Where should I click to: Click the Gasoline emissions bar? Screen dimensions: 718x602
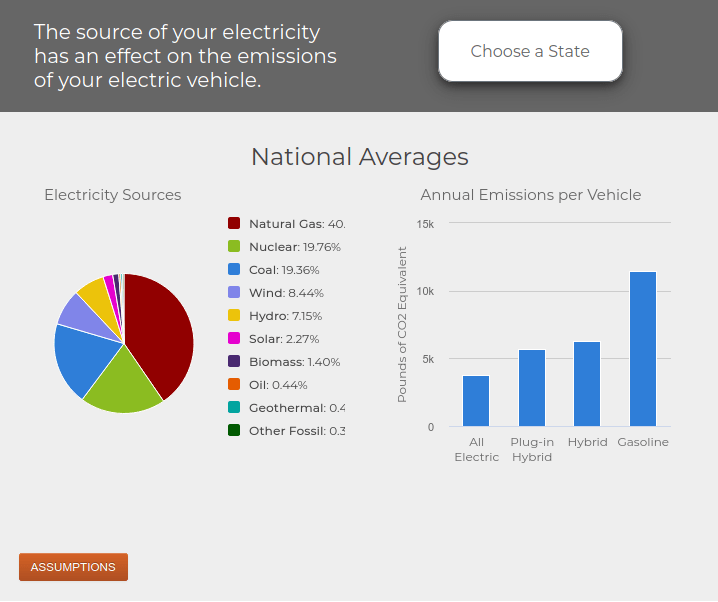(x=643, y=349)
